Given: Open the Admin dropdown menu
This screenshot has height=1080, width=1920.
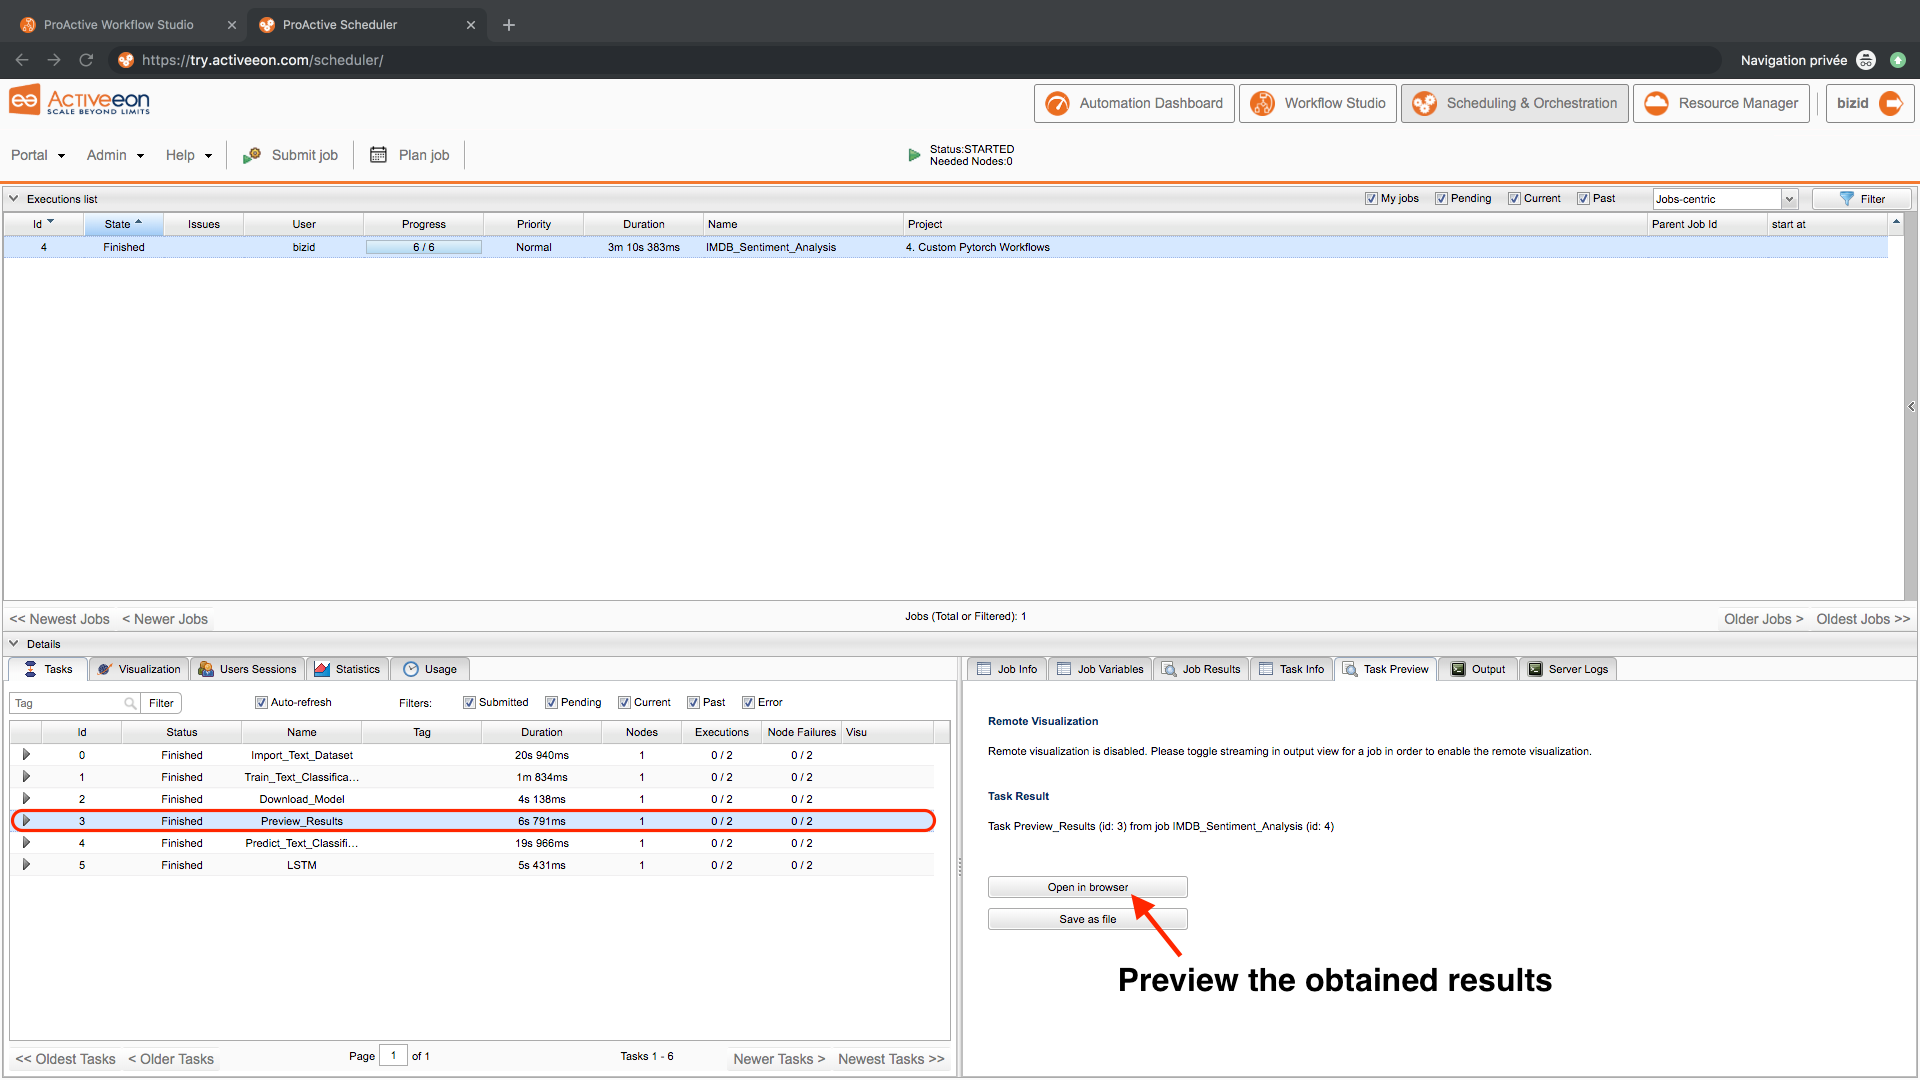Looking at the screenshot, I should pyautogui.click(x=115, y=155).
